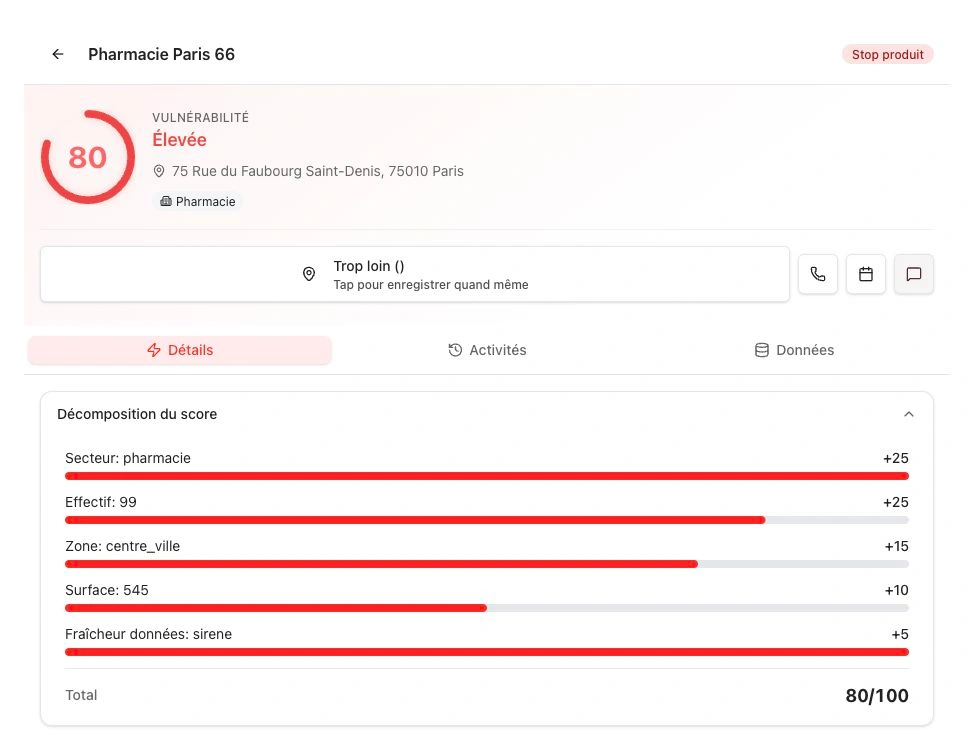
Task: Click the Zone: centre_ville progress bar
Action: point(487,564)
